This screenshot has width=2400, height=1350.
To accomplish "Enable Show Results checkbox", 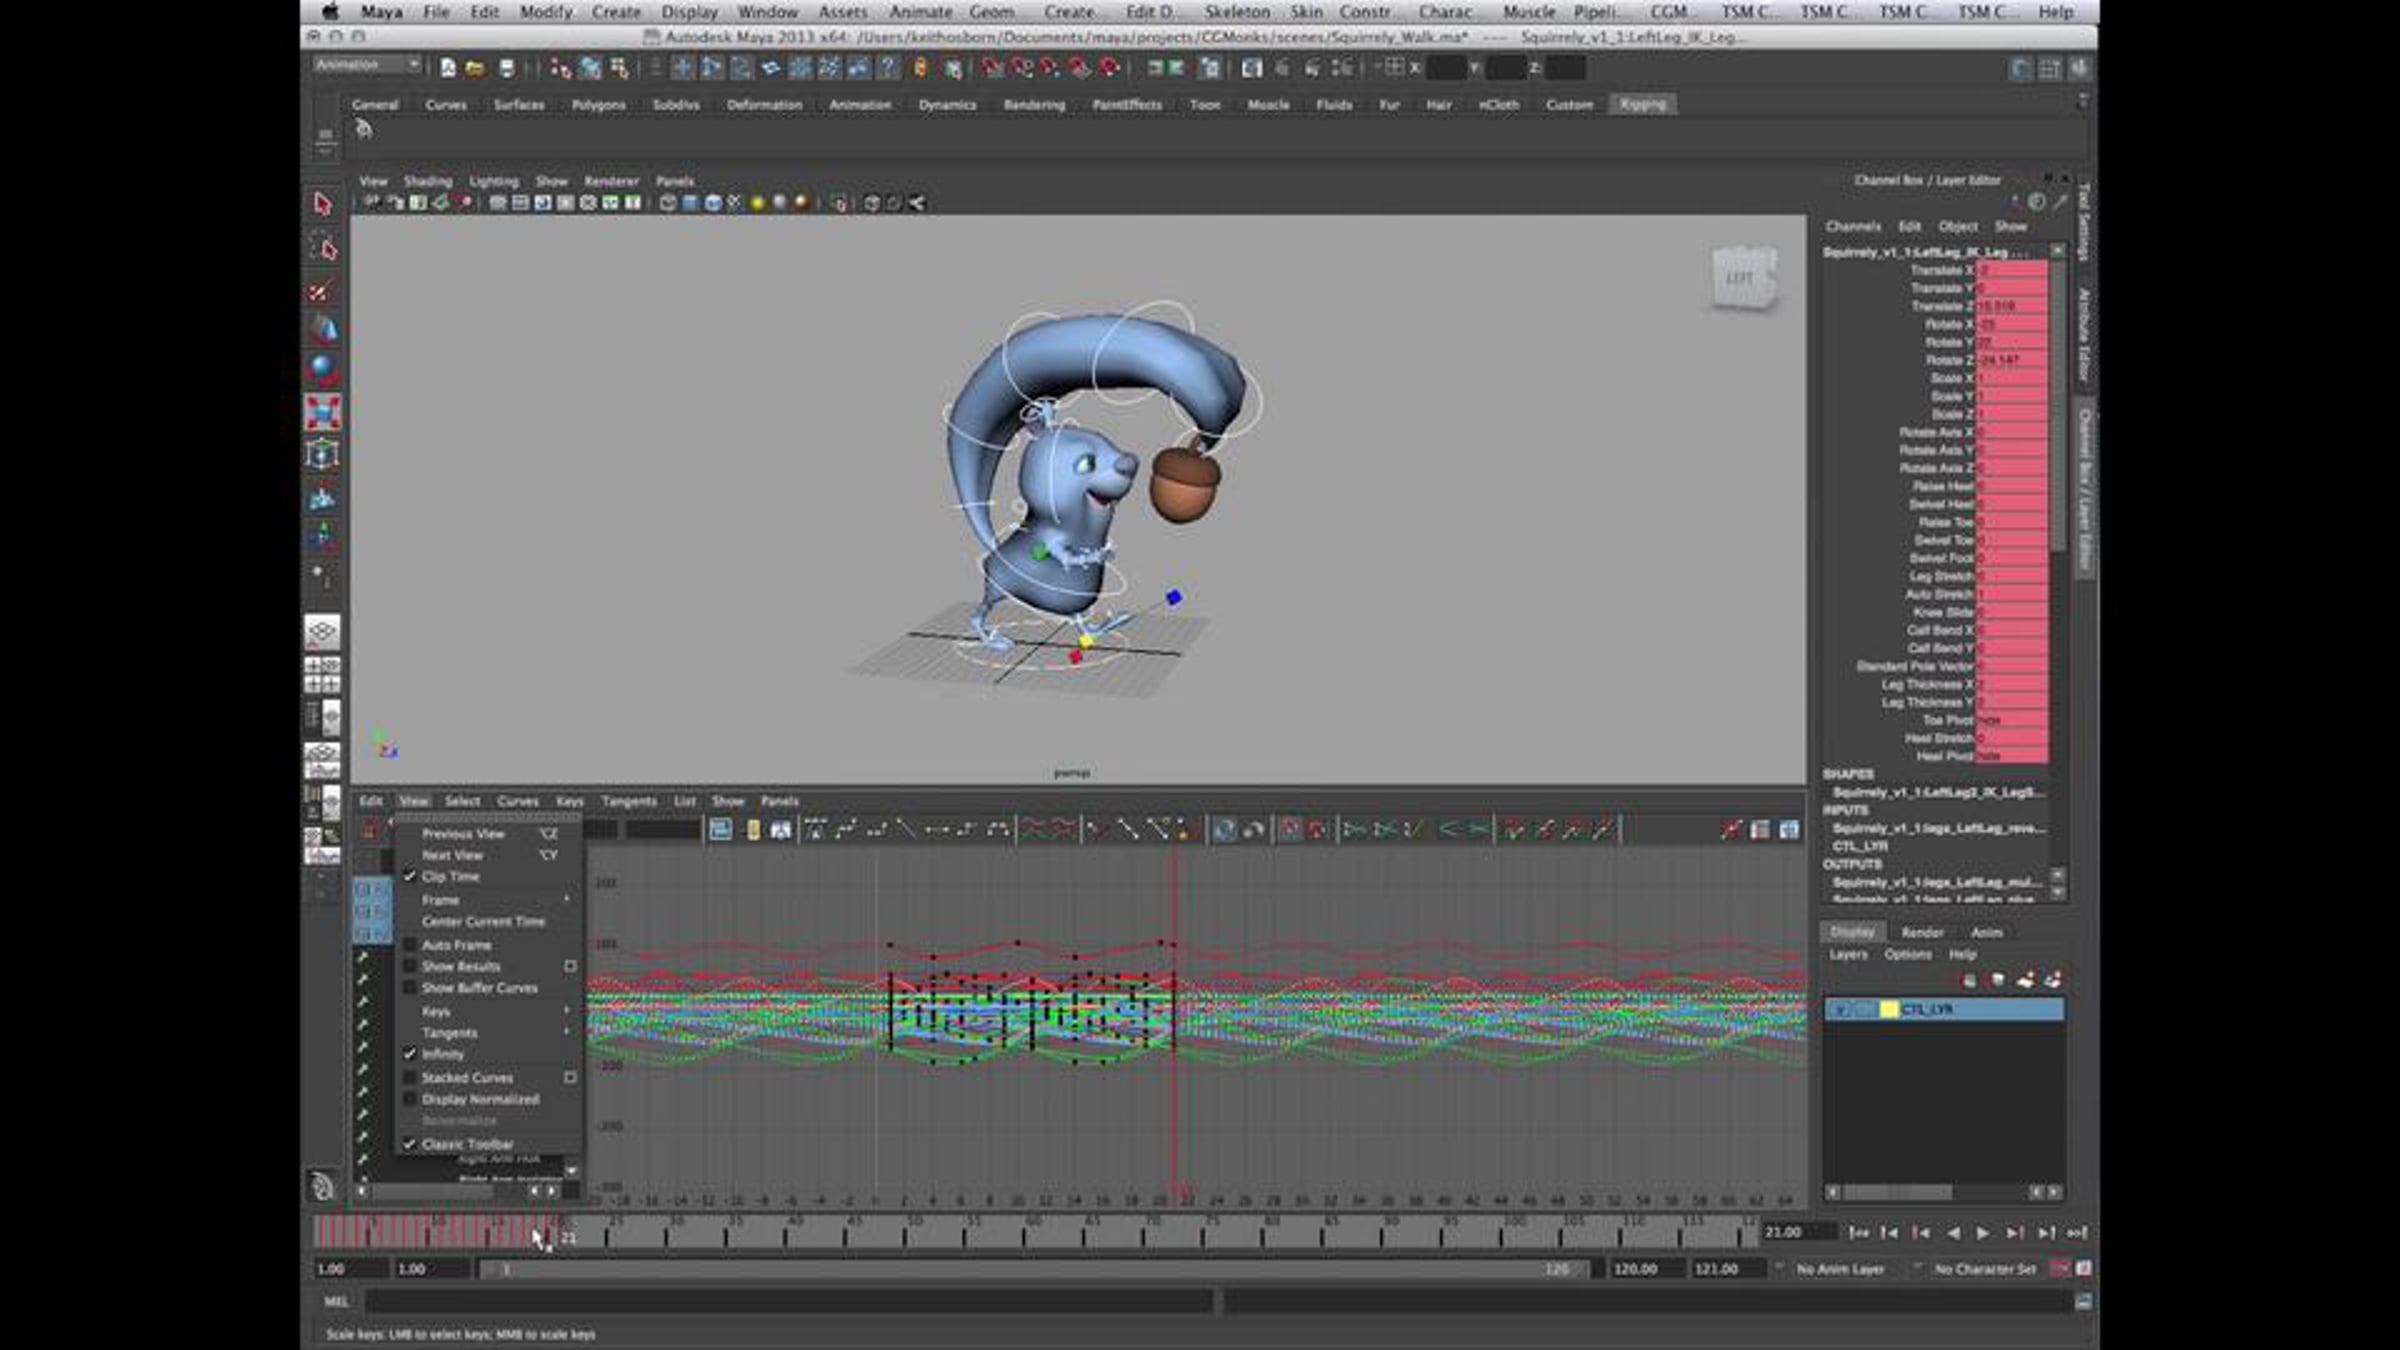I will tap(409, 966).
